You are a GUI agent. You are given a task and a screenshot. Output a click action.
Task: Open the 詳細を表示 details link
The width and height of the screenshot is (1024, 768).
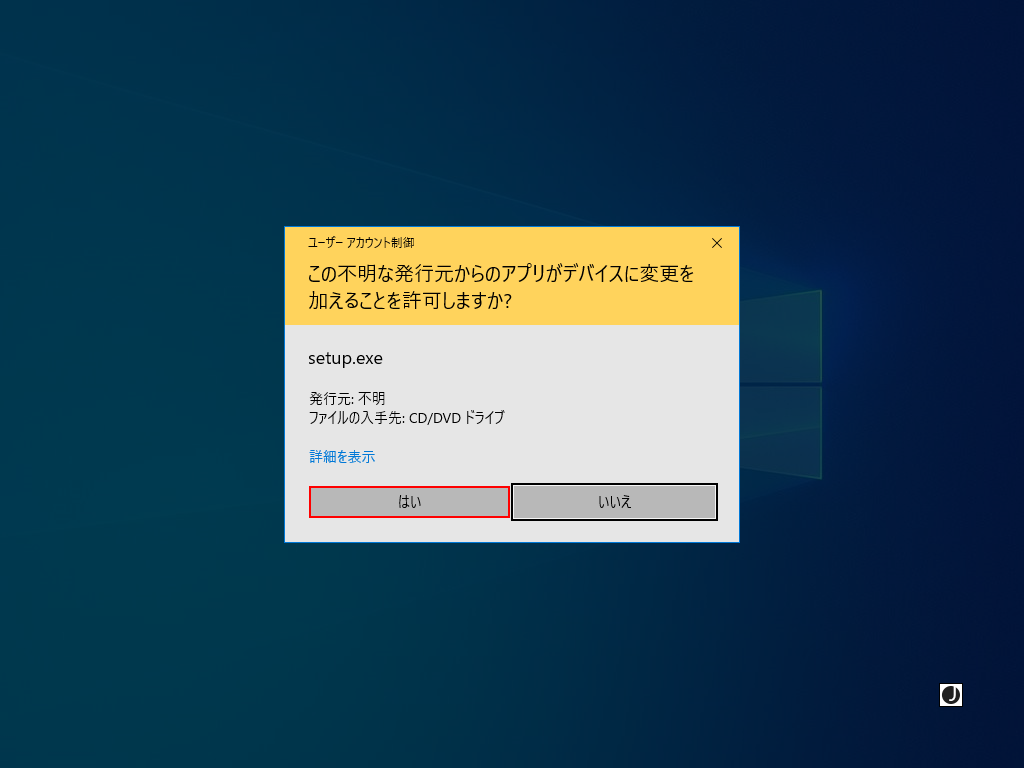click(x=342, y=456)
